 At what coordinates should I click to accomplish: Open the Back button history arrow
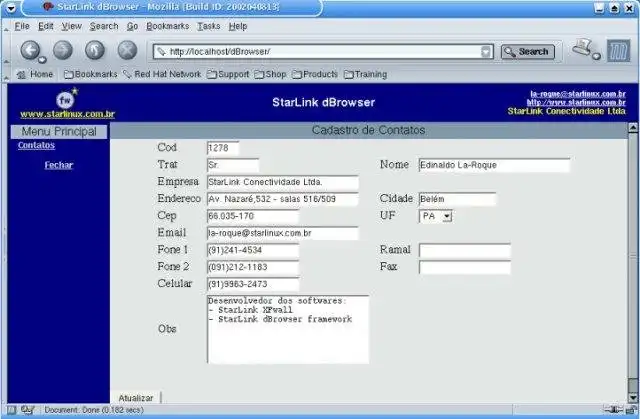tap(42, 60)
